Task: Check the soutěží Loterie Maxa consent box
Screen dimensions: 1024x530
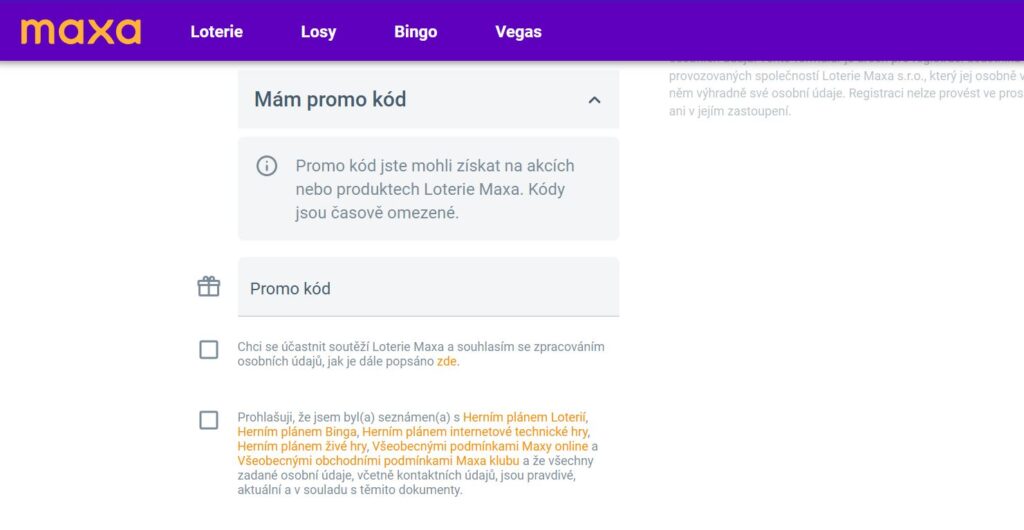Action: [x=209, y=350]
